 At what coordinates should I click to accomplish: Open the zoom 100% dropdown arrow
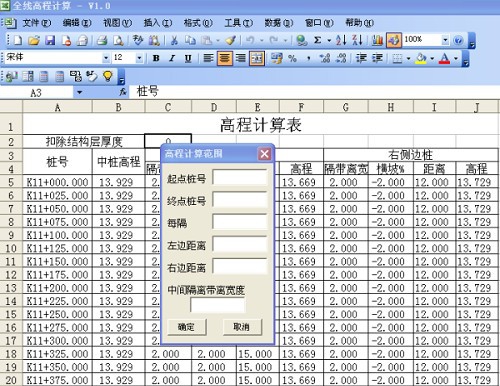445,40
